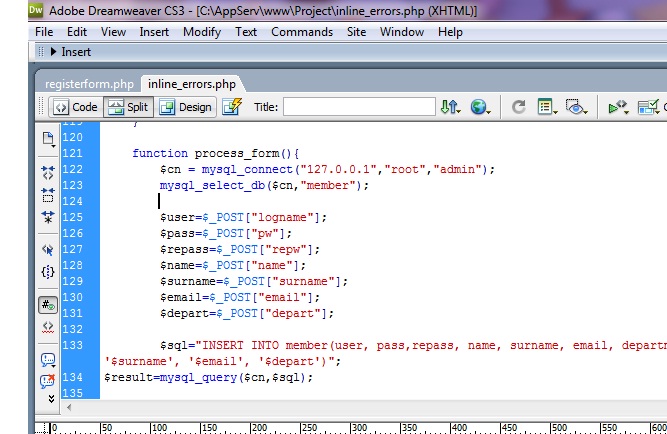Click the horizontal scrollbar left arrow

(69, 408)
